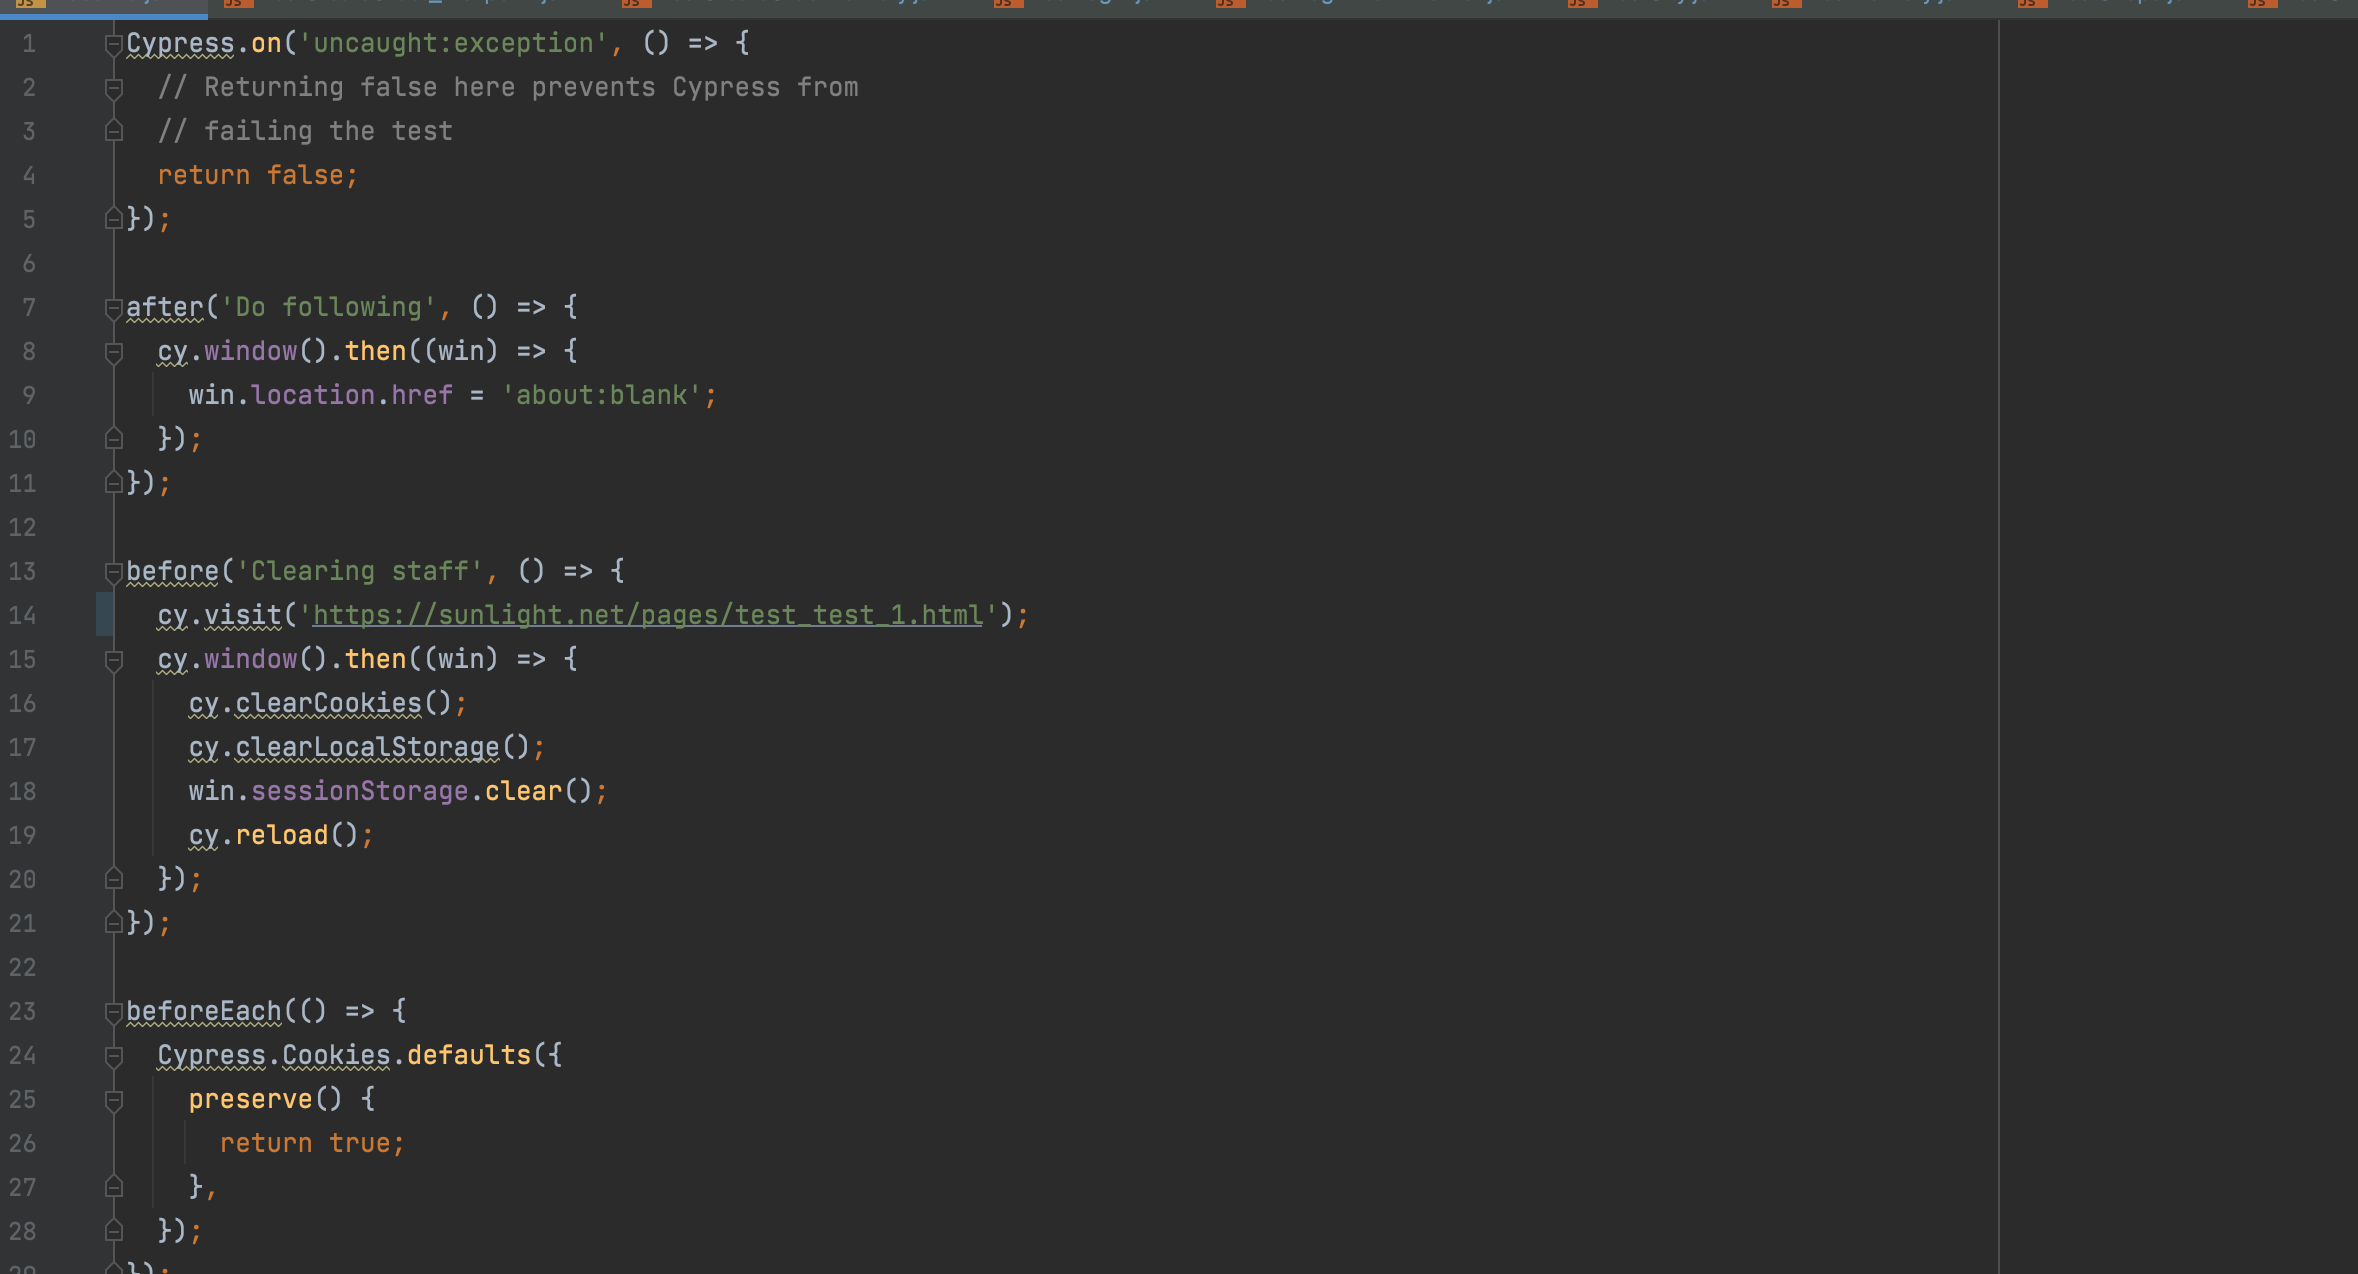Collapse the Cypress.on uncaught:exception handler
Image resolution: width=2358 pixels, height=1274 pixels.
point(113,42)
